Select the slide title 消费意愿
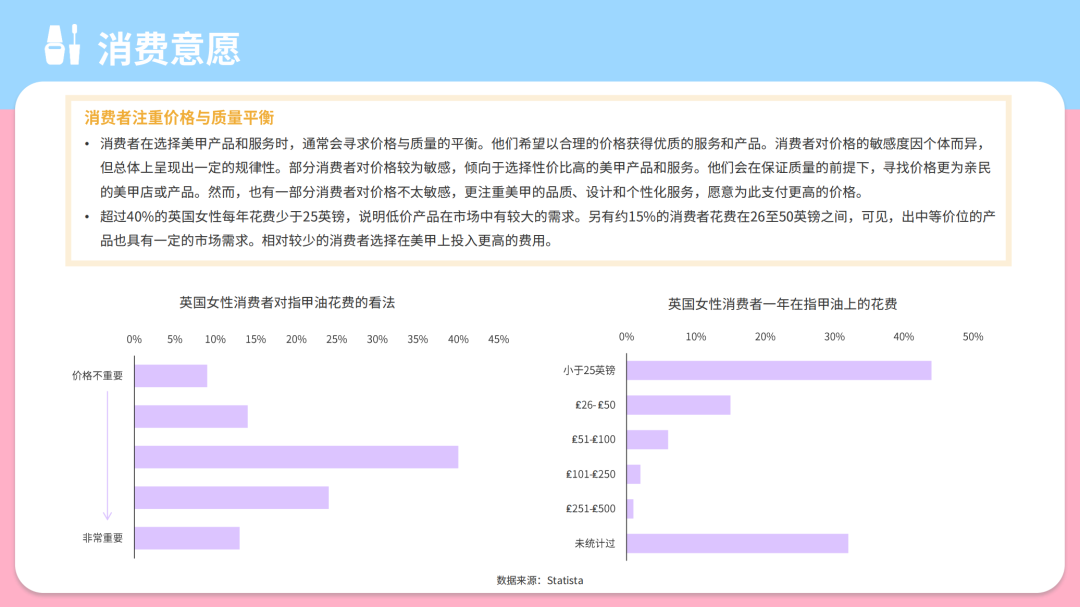Screen dimensions: 1080x607 coord(169,48)
